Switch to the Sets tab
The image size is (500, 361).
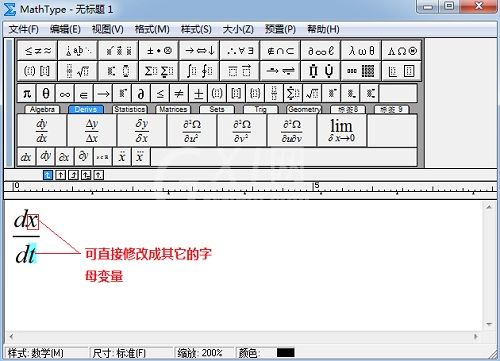[x=217, y=109]
